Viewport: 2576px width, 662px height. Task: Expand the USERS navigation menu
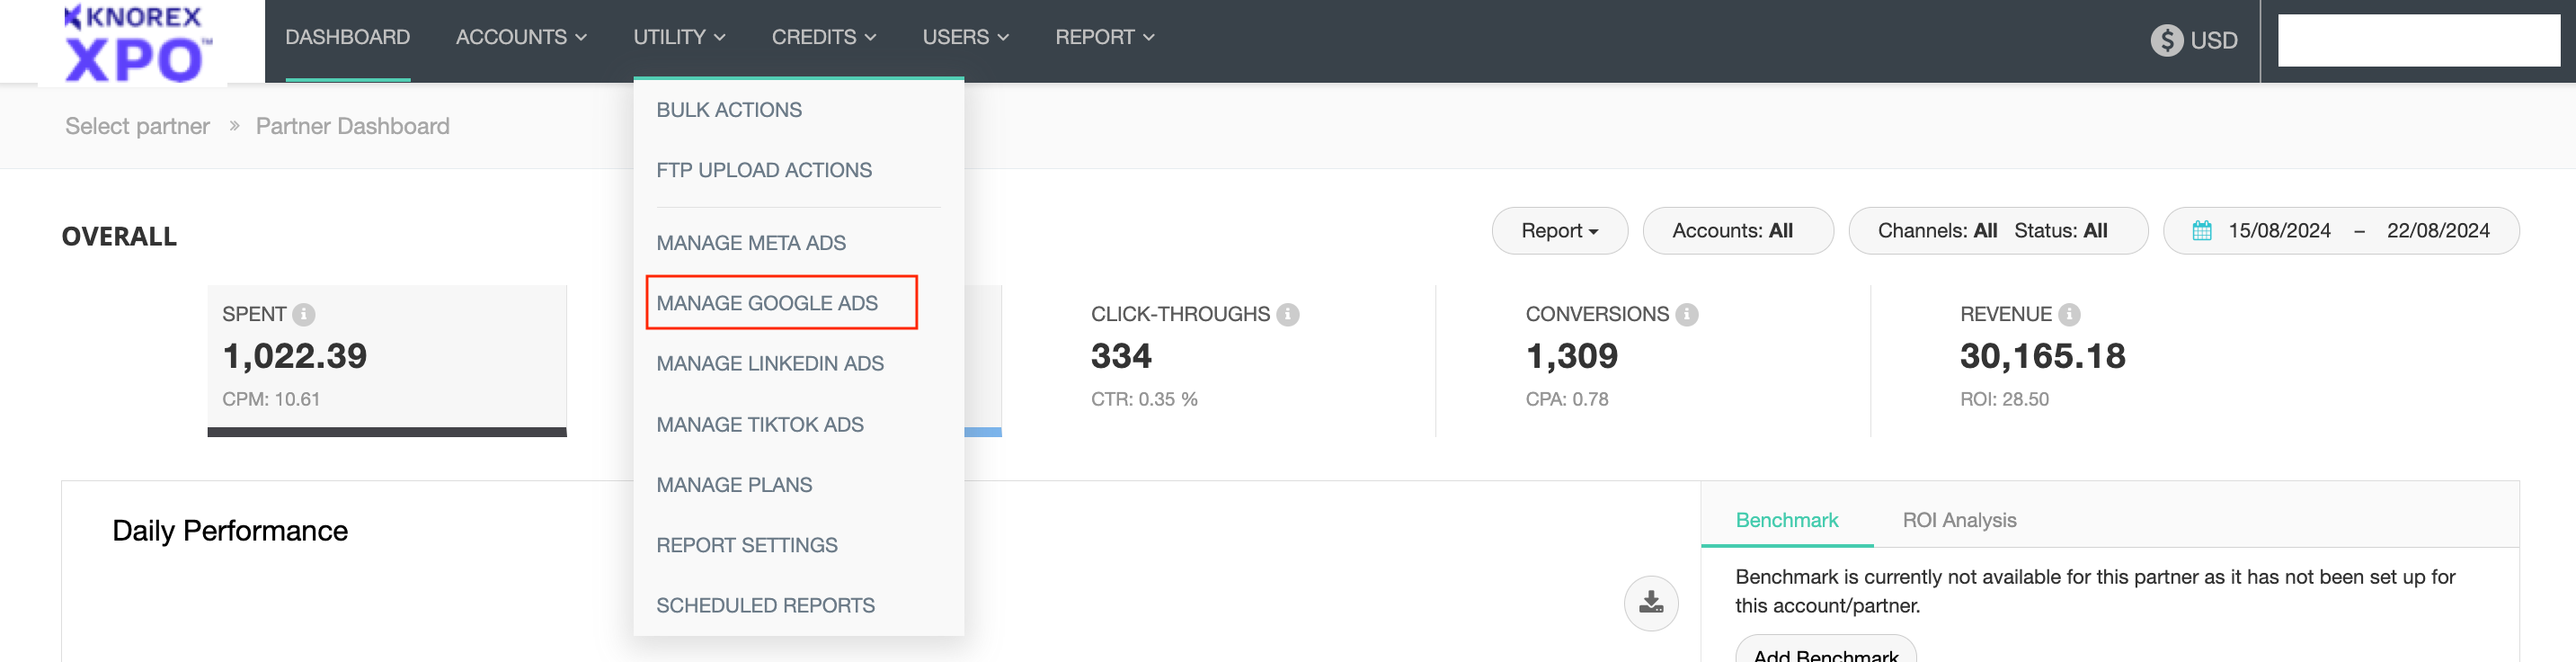click(965, 37)
